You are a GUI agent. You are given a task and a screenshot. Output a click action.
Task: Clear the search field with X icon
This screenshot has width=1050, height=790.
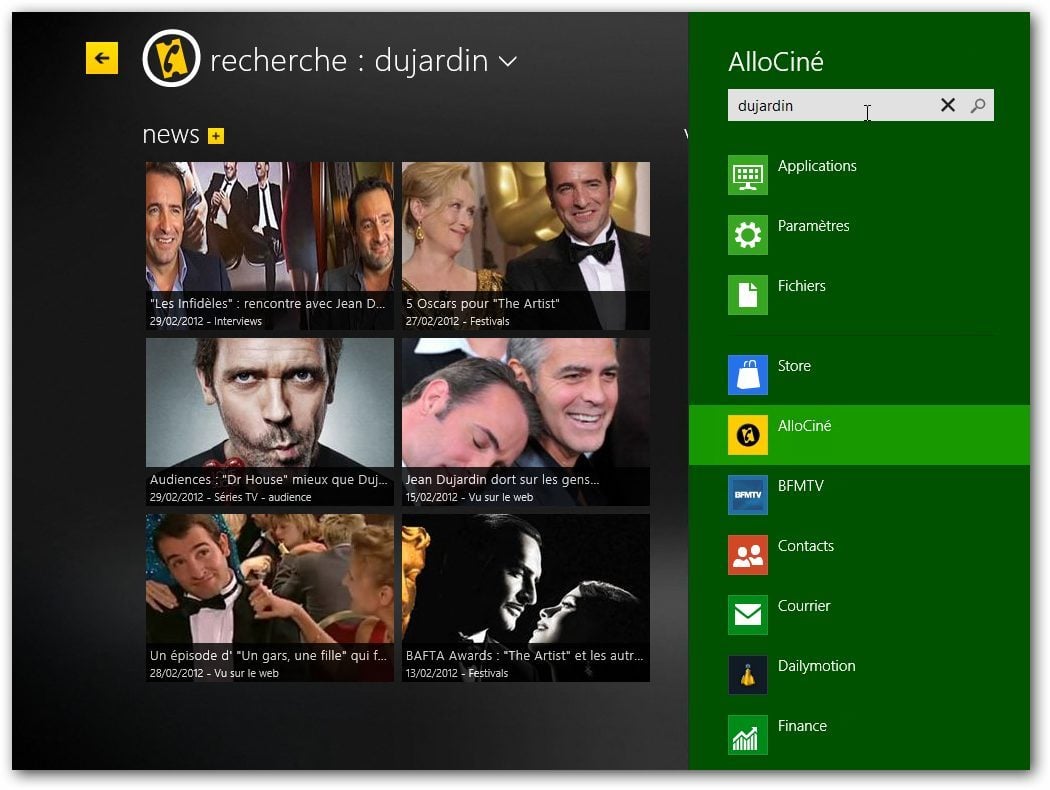(947, 105)
